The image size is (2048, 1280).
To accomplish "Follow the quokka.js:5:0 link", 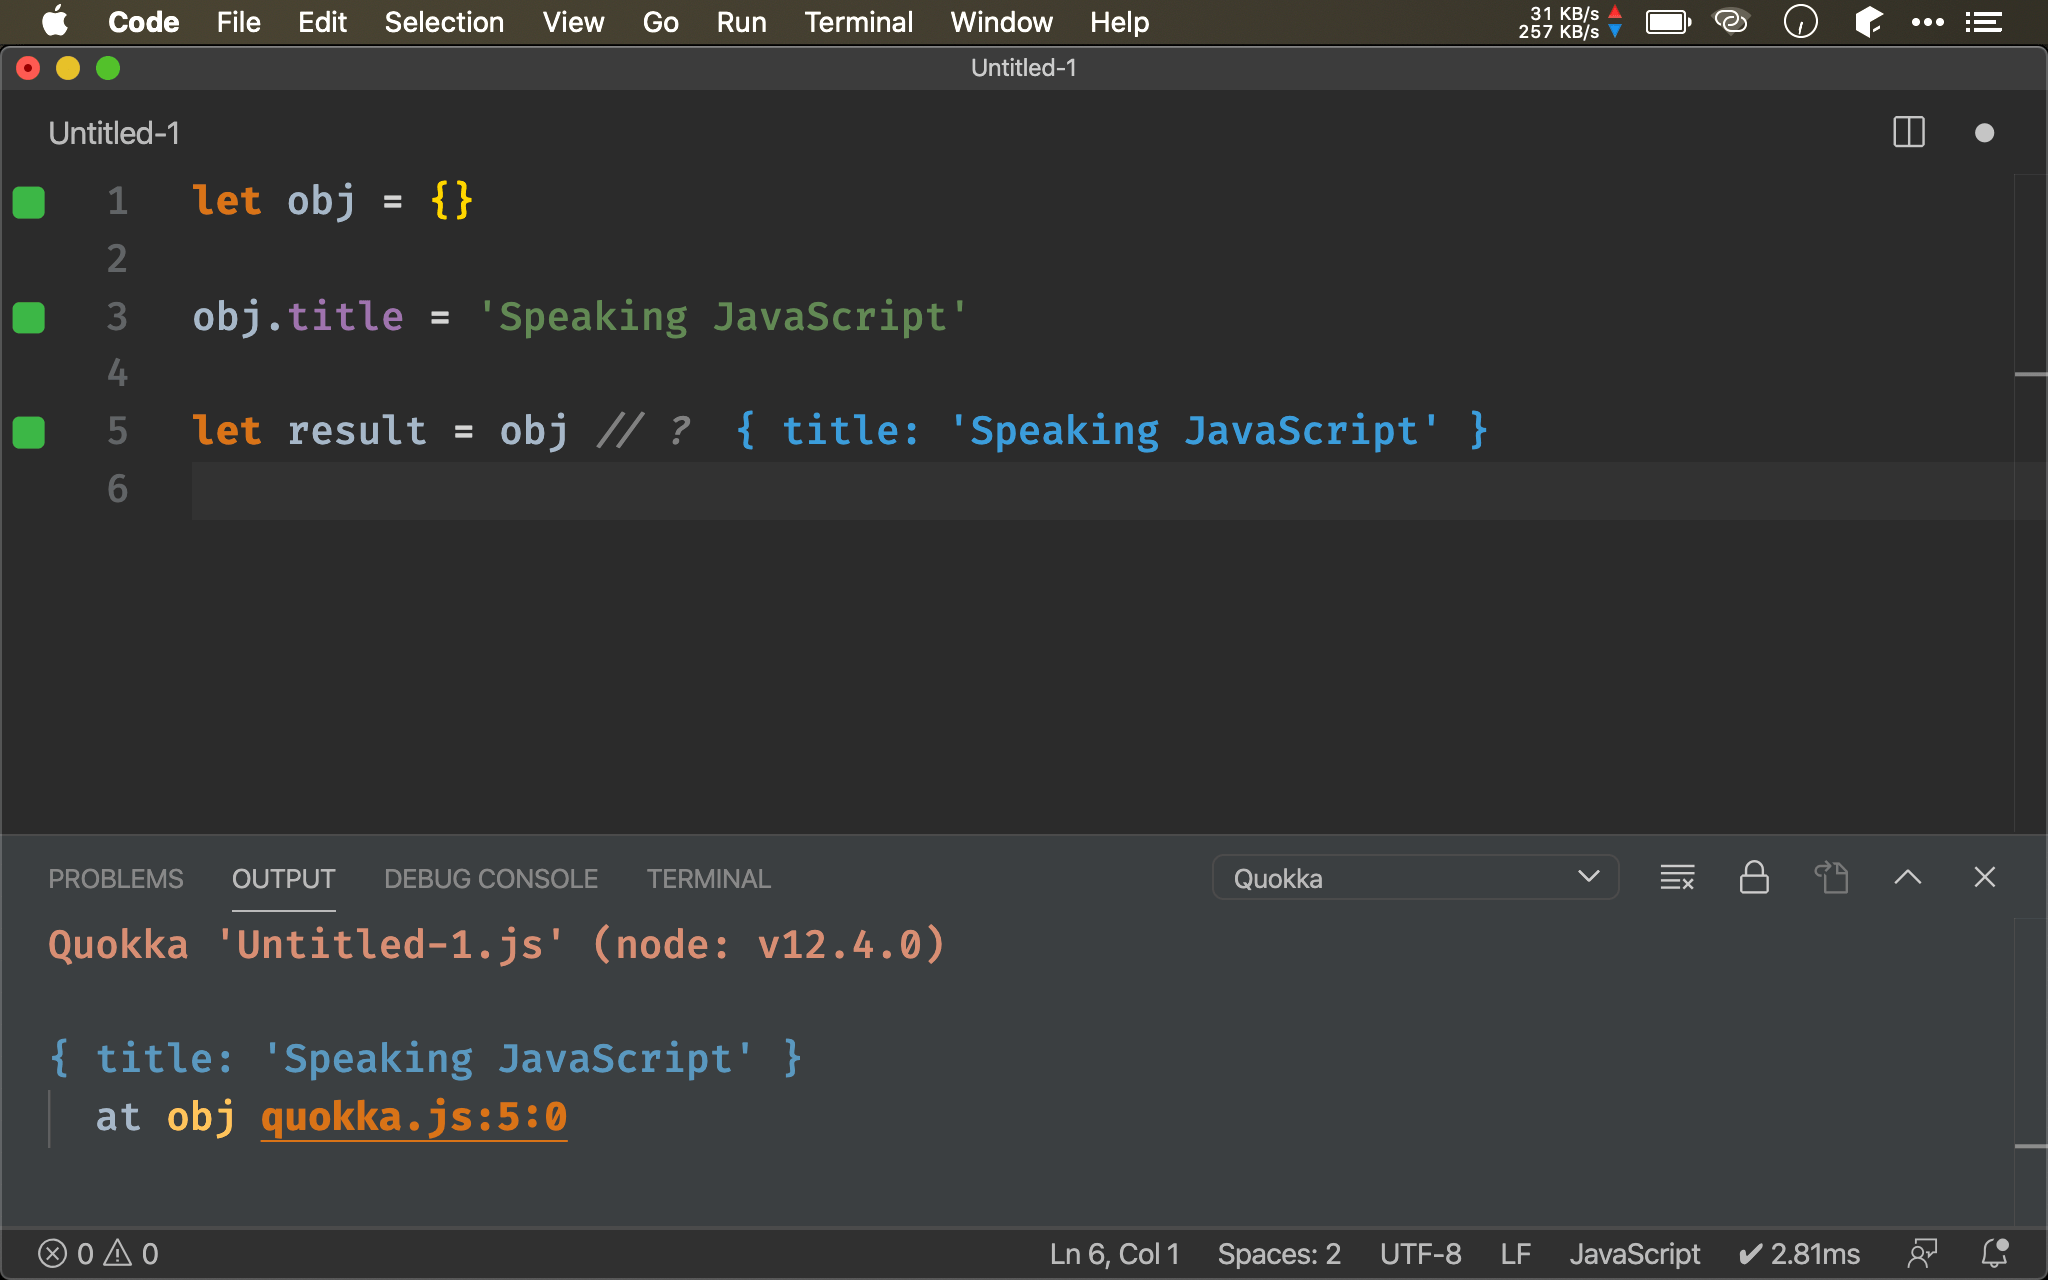I will coord(413,1117).
